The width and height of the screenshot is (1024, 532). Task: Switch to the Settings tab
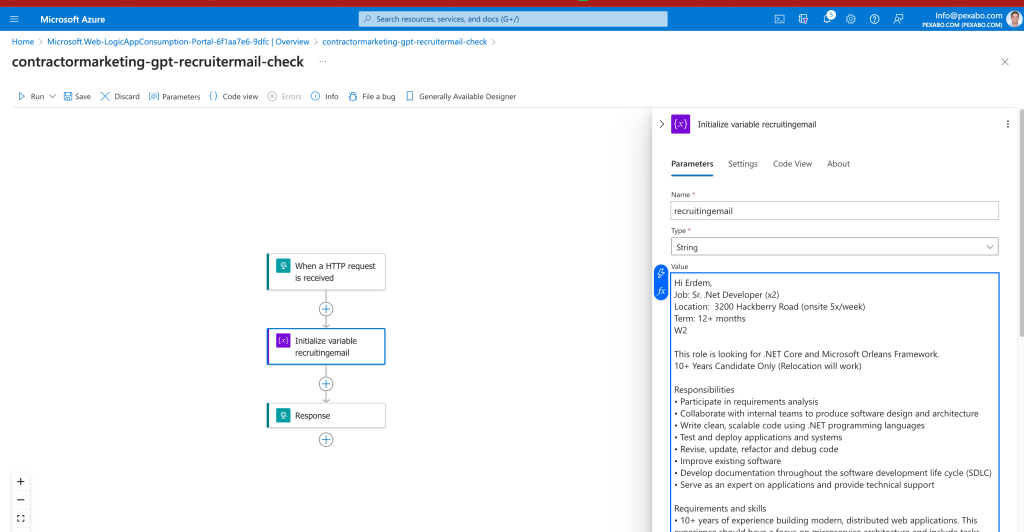(x=743, y=164)
